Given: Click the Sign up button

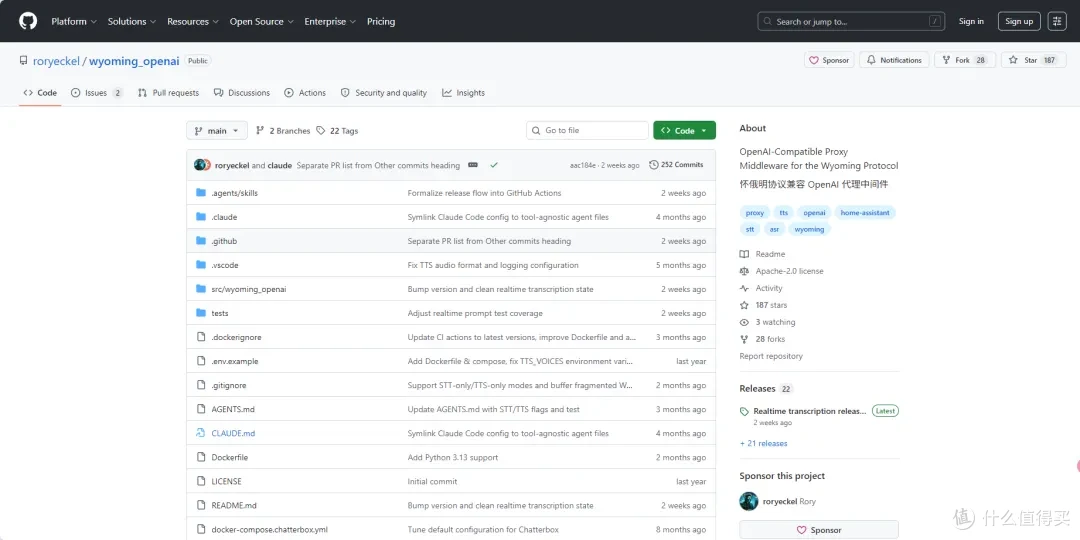Looking at the screenshot, I should tap(1019, 21).
